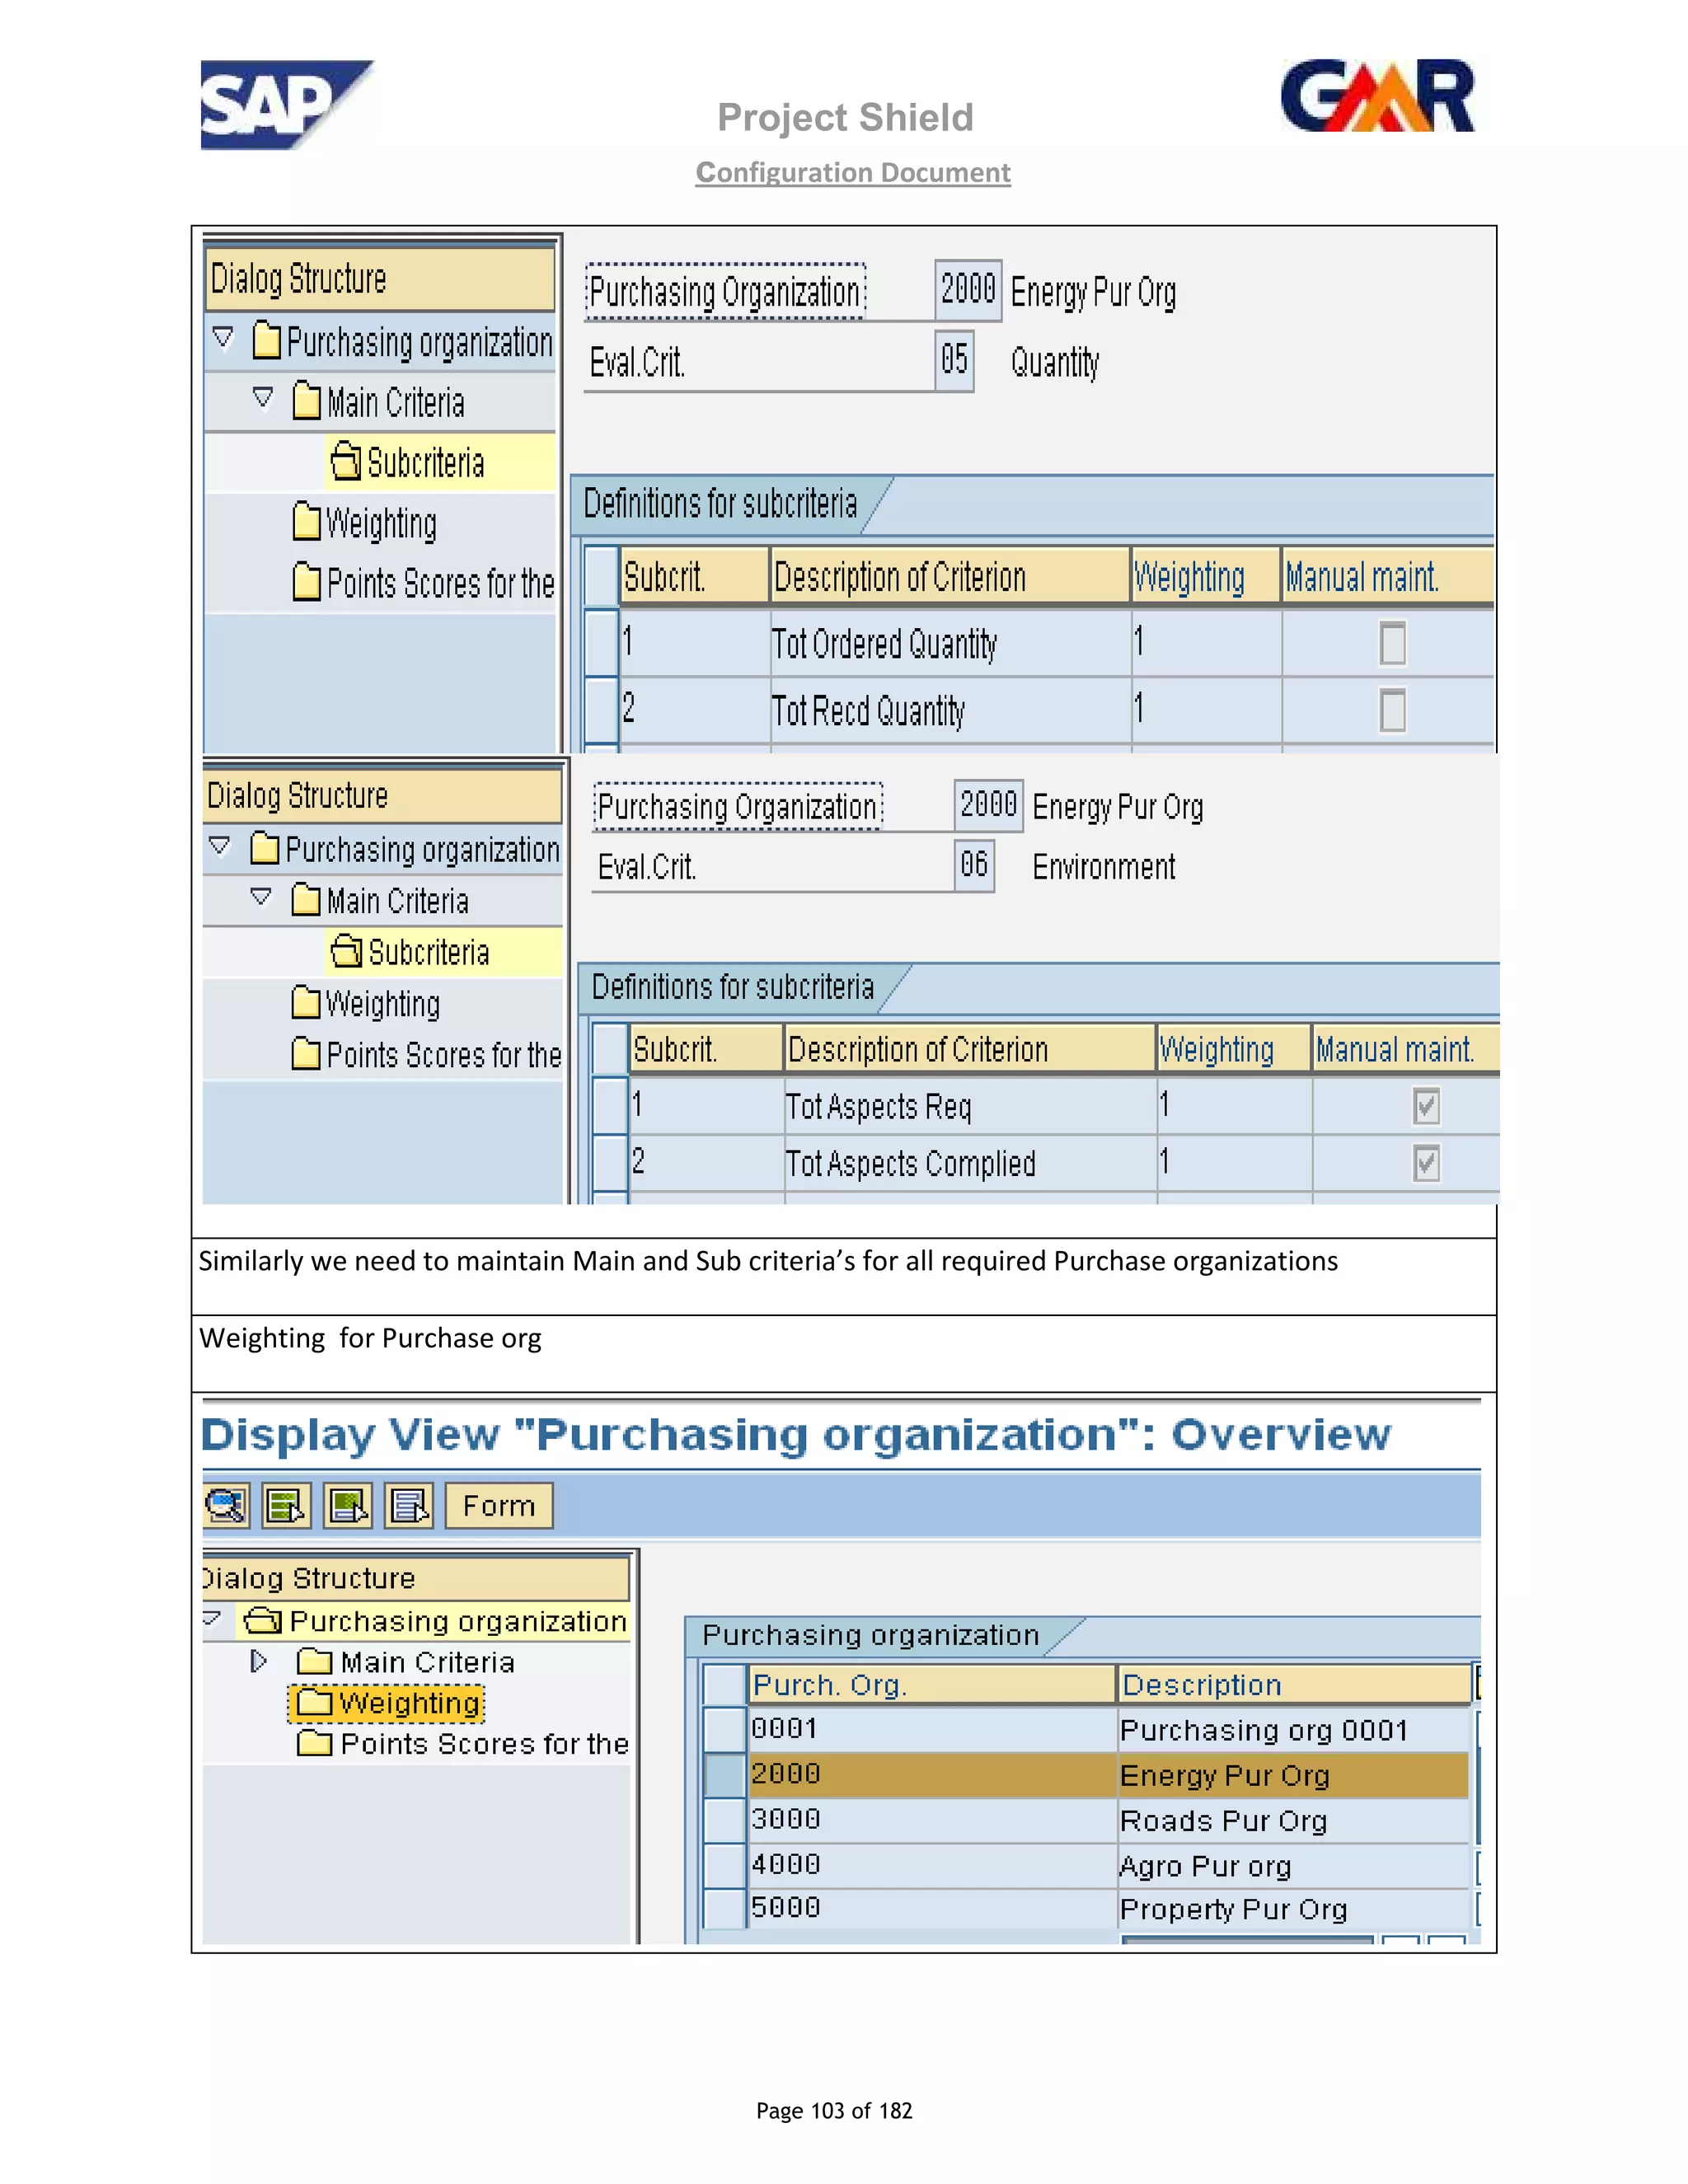
Task: Toggle Manual maint. checkbox for Tot Aspects Req
Action: point(1426,1106)
